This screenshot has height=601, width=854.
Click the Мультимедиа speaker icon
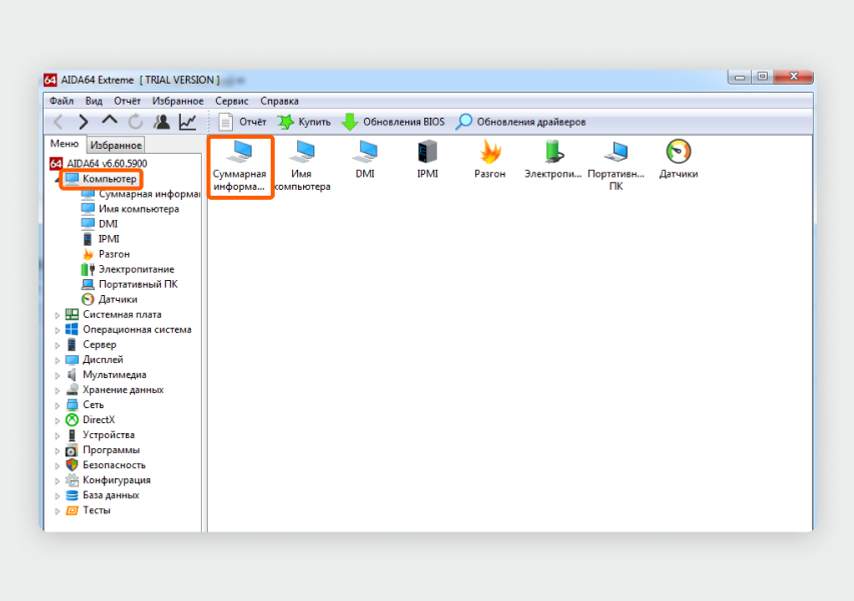[72, 374]
